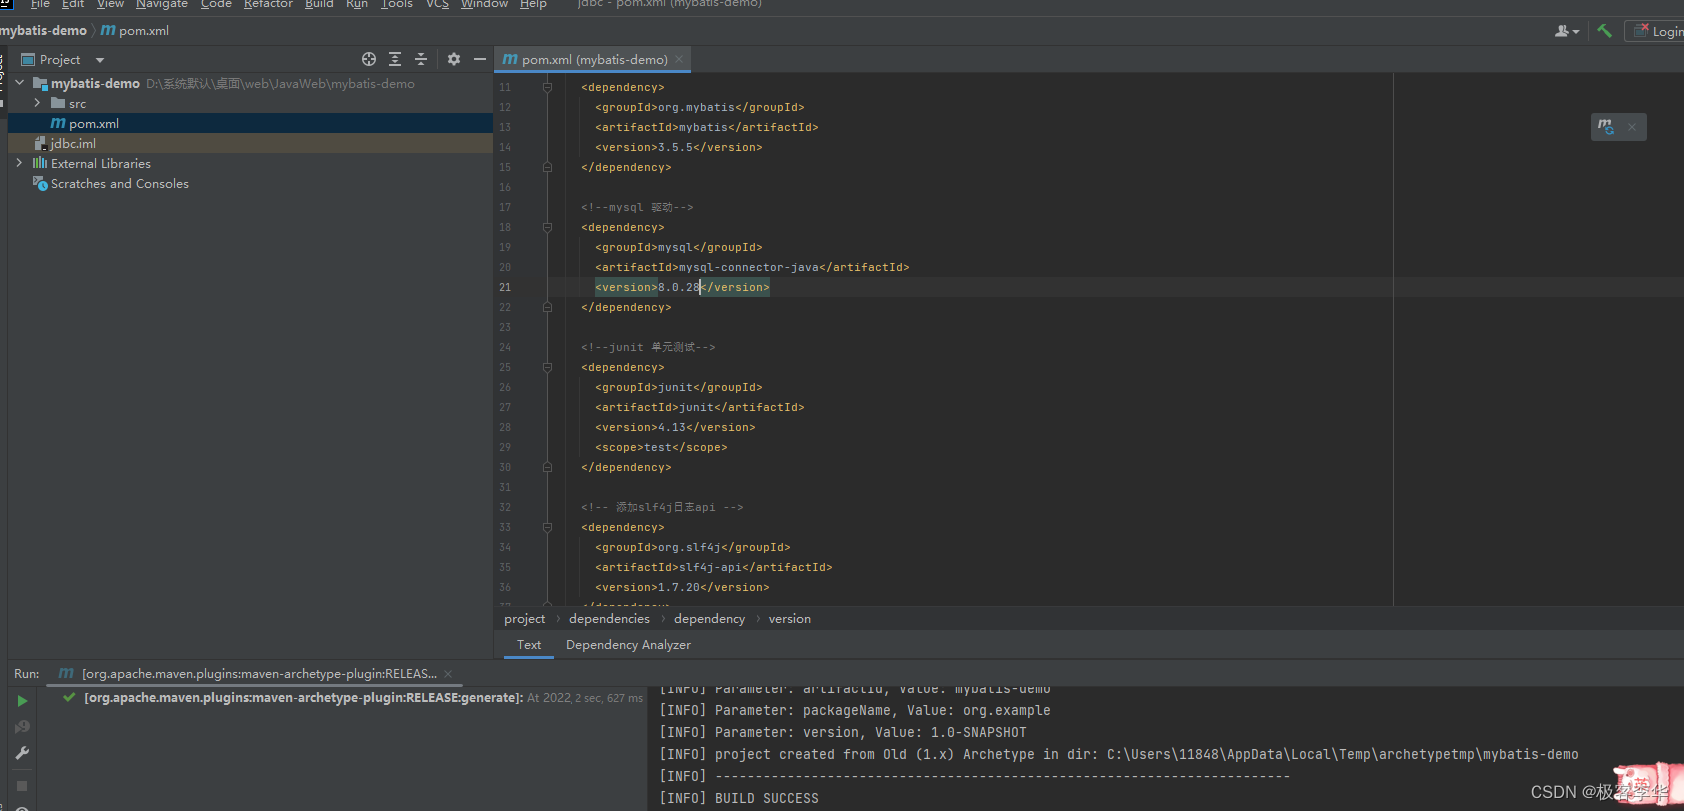Expand External Libraries node
This screenshot has height=811, width=1684.
coord(19,163)
